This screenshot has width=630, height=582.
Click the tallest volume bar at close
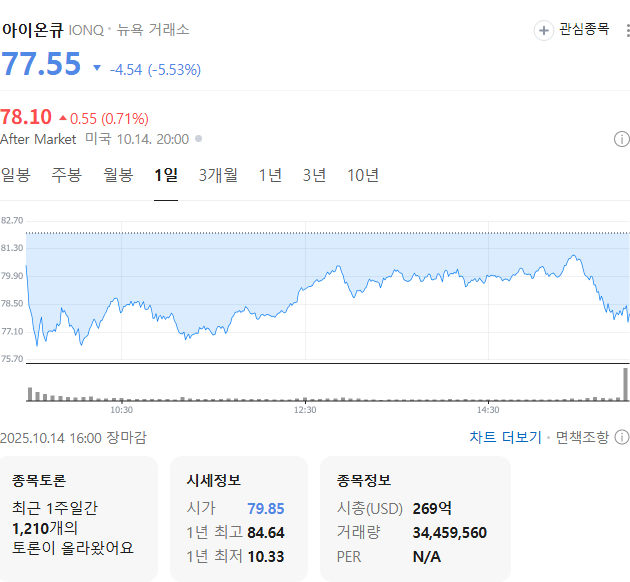pos(626,386)
